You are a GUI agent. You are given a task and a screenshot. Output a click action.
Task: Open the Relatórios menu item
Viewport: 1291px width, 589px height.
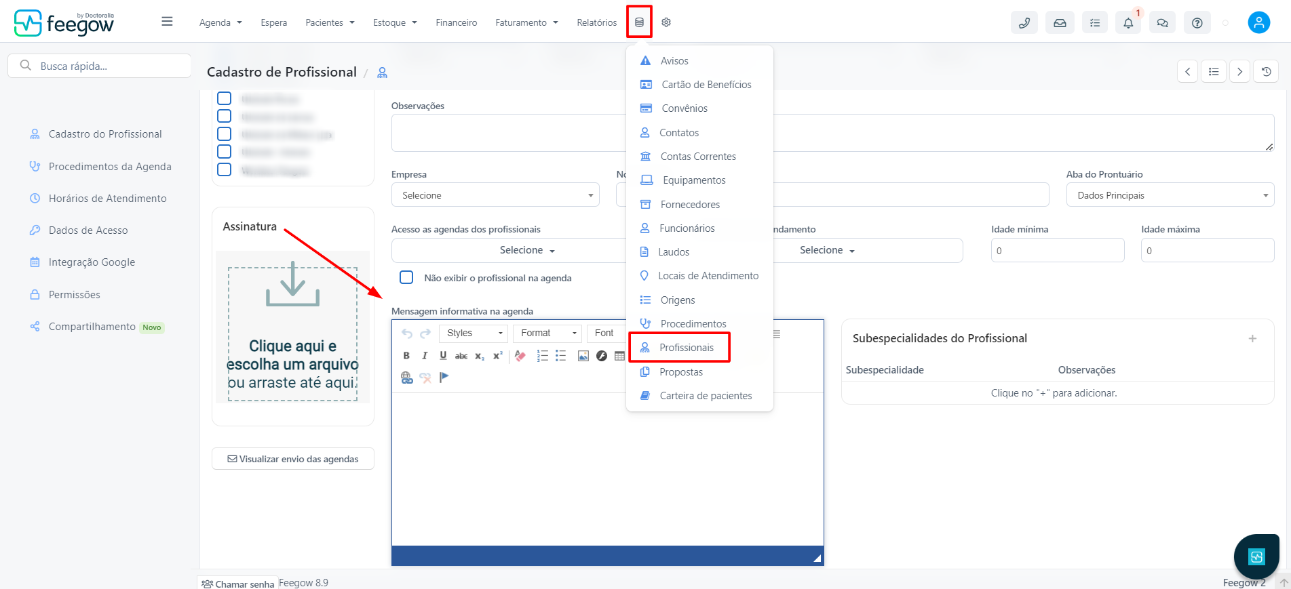[x=597, y=22]
